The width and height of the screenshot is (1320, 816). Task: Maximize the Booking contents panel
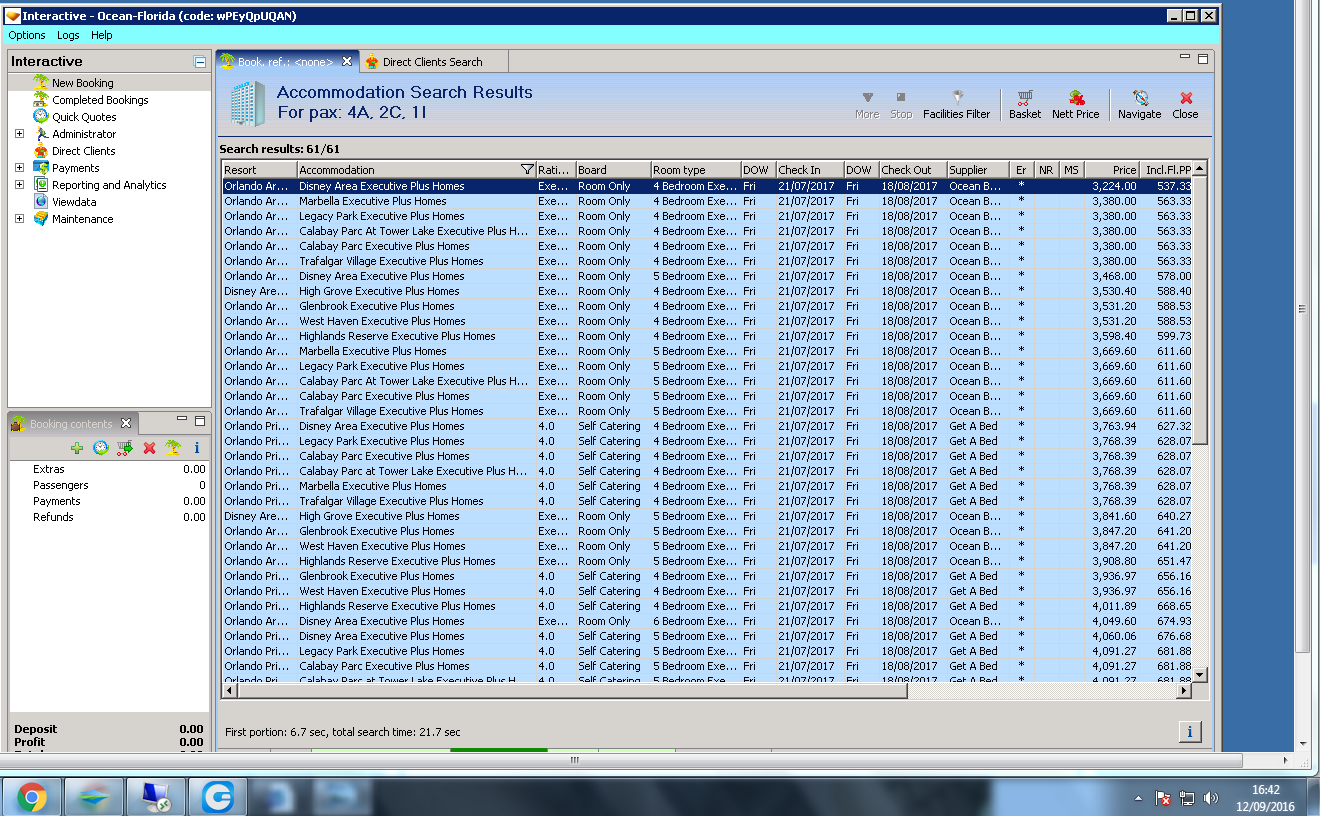(x=200, y=421)
